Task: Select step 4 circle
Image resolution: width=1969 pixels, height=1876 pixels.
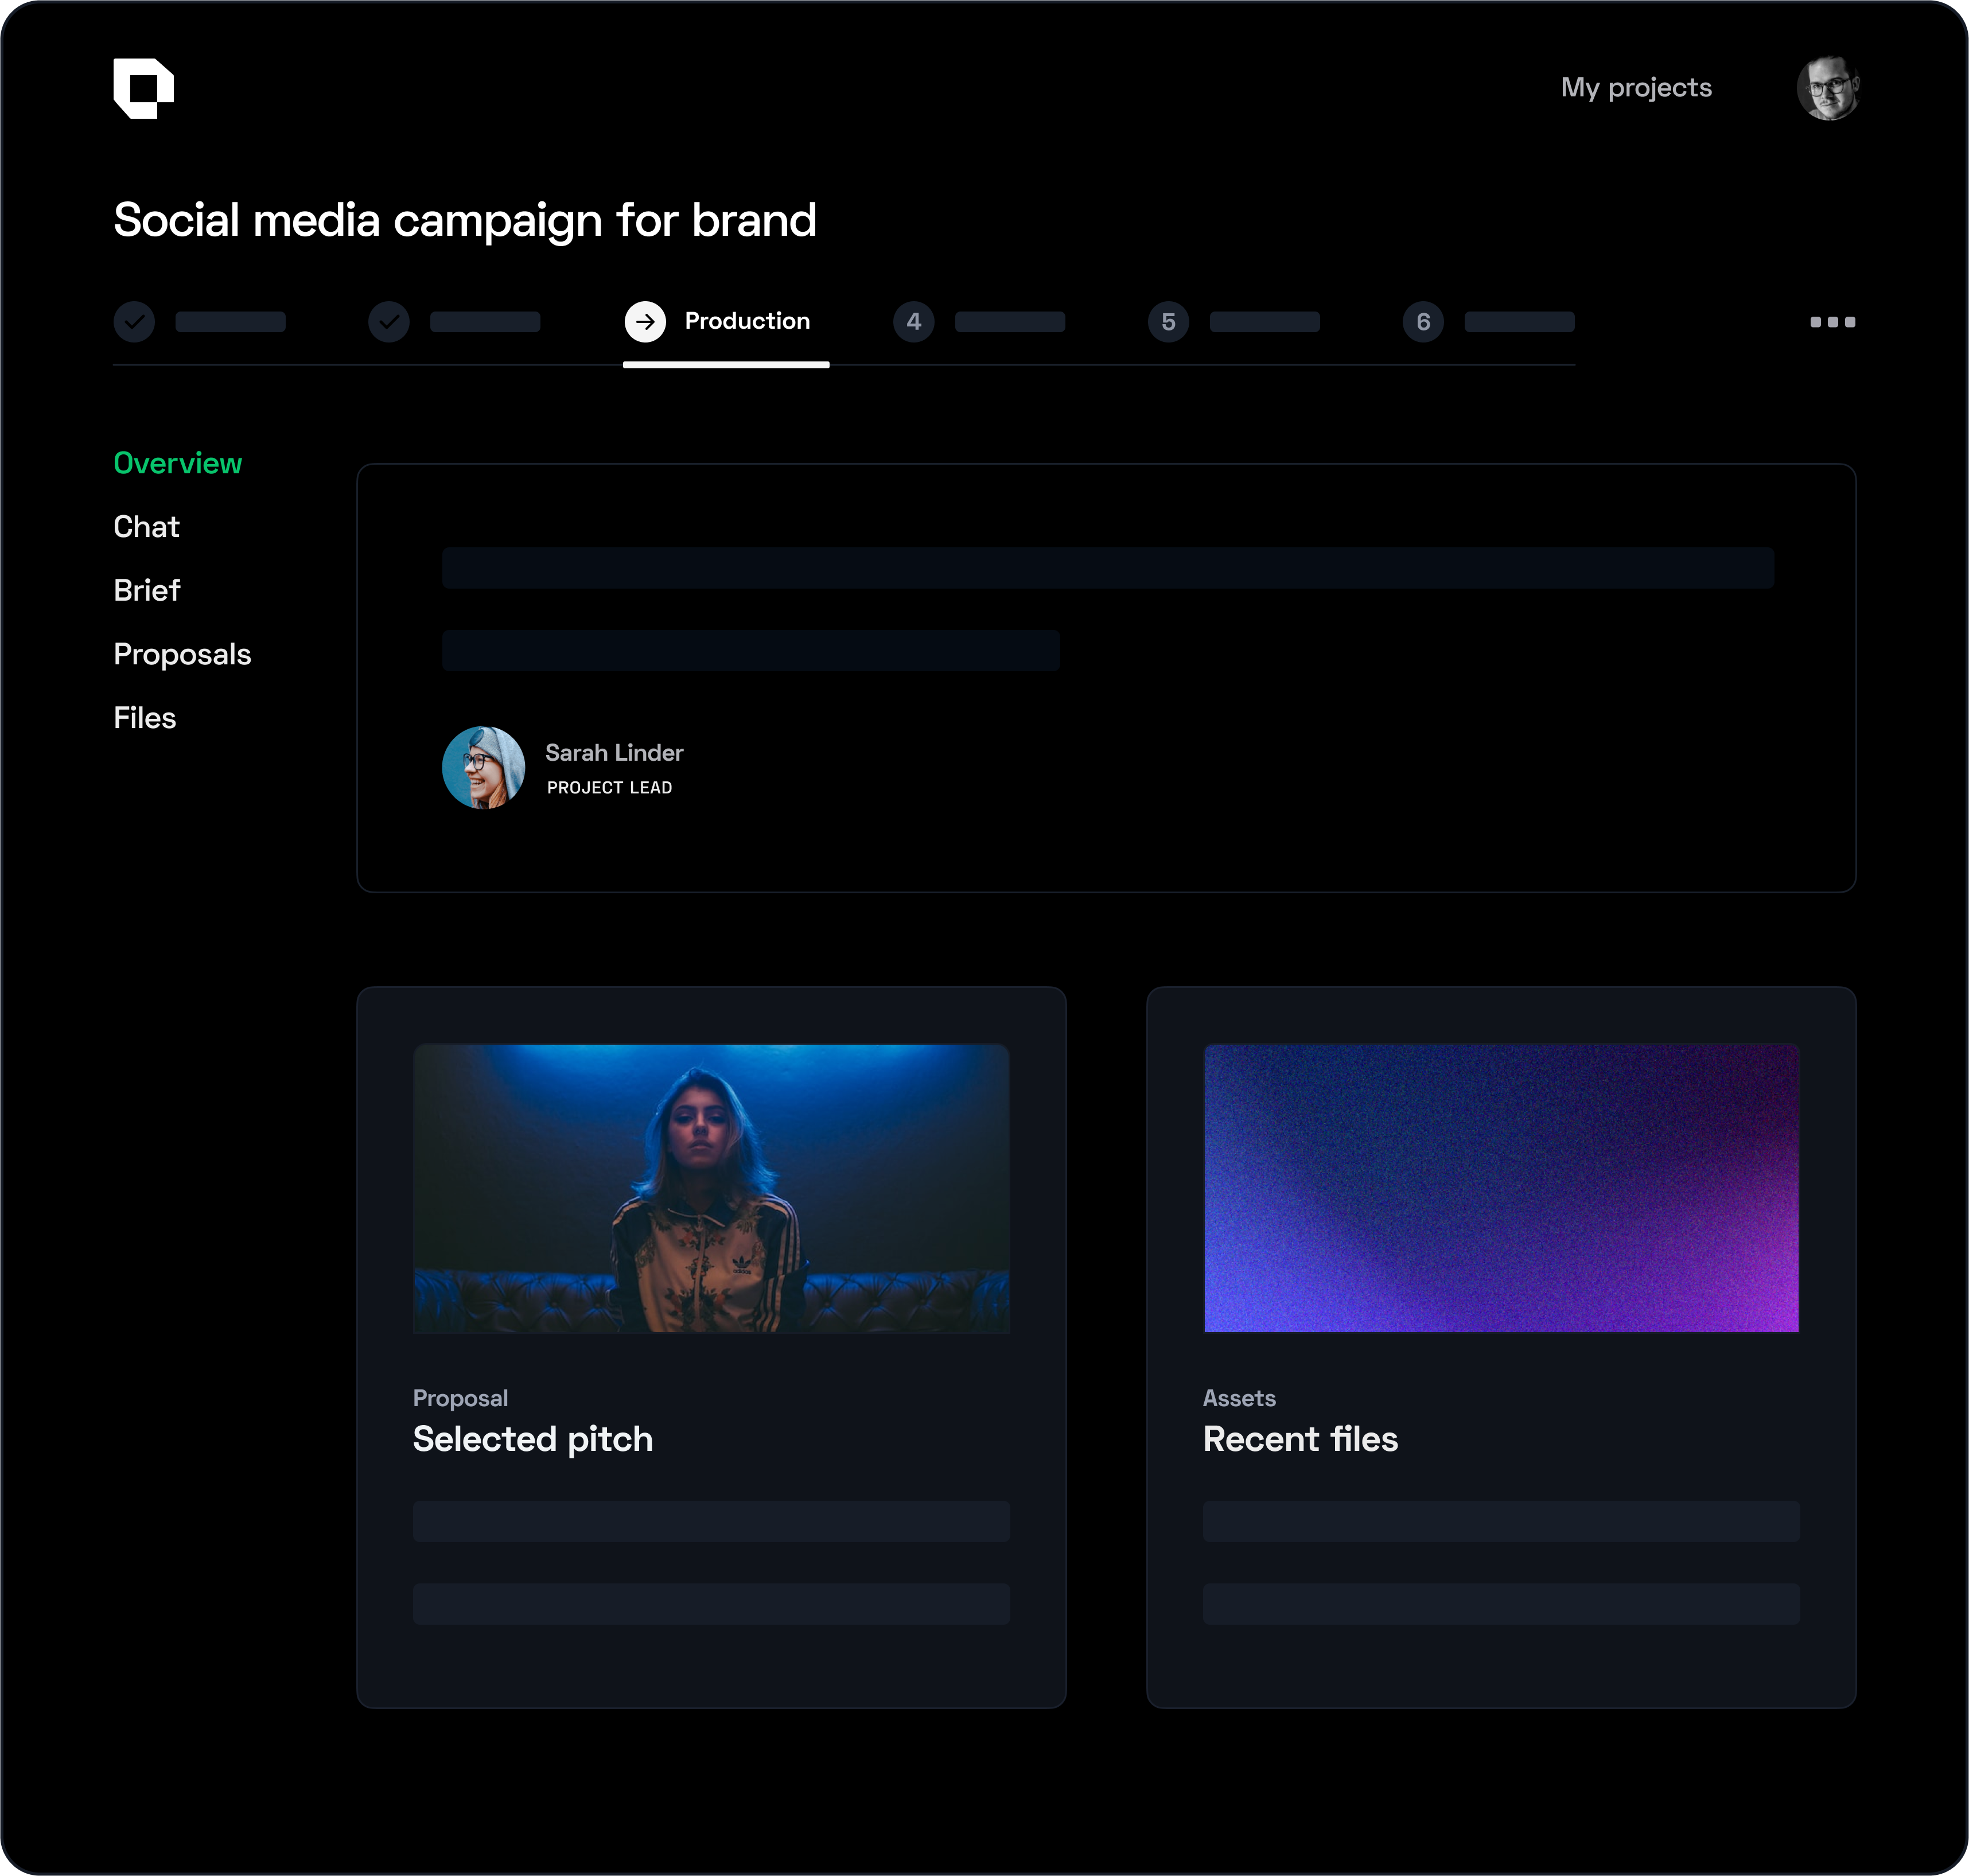Action: coord(913,322)
